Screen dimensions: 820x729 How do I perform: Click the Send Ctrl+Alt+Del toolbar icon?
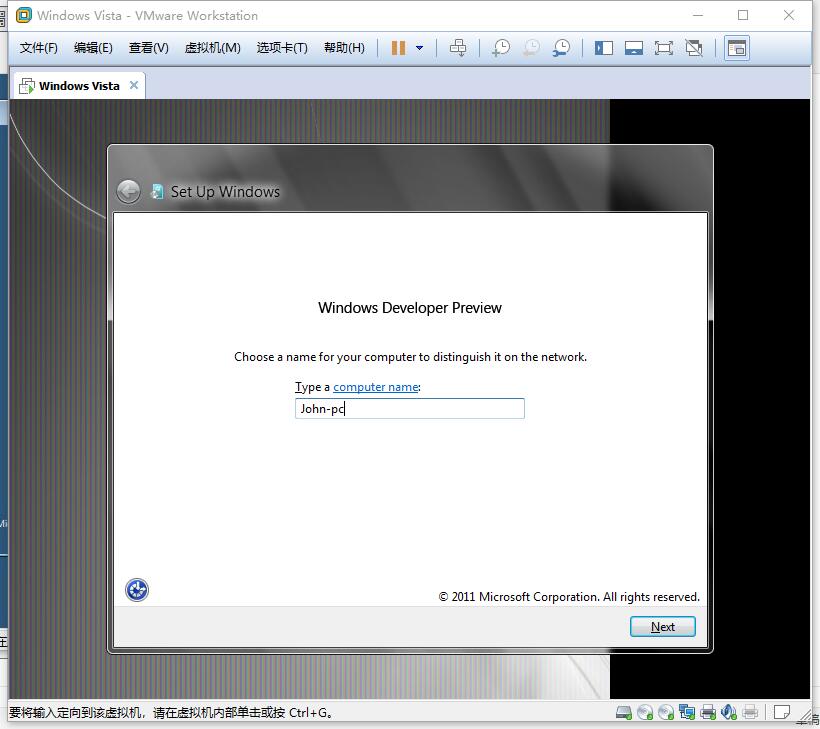(x=458, y=48)
